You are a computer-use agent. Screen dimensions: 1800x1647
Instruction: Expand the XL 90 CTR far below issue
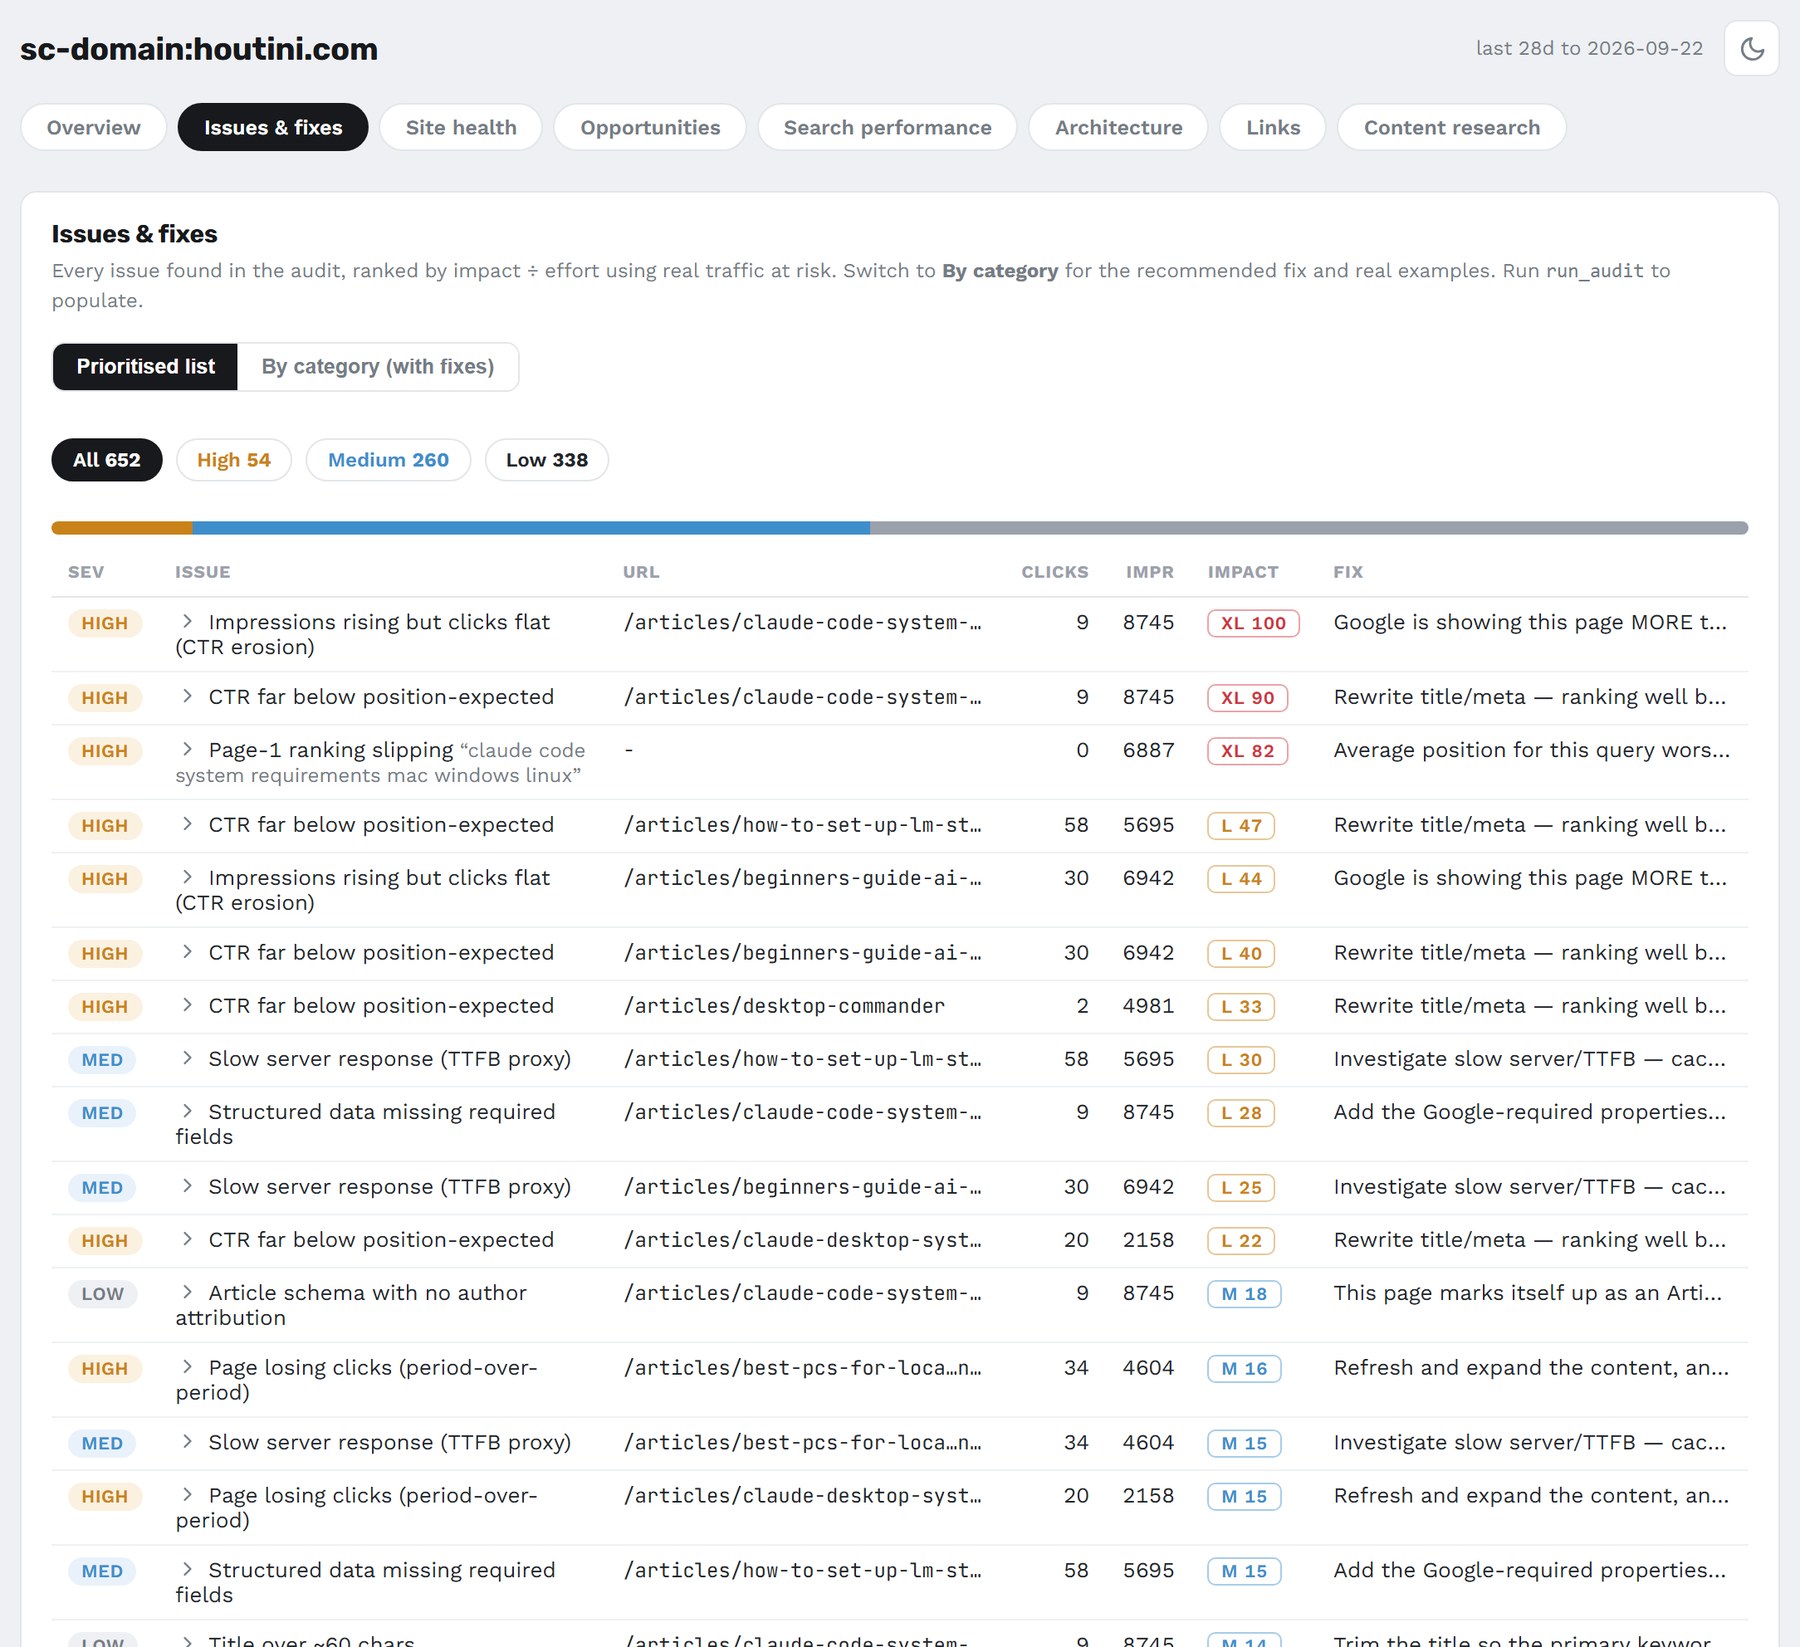point(187,697)
